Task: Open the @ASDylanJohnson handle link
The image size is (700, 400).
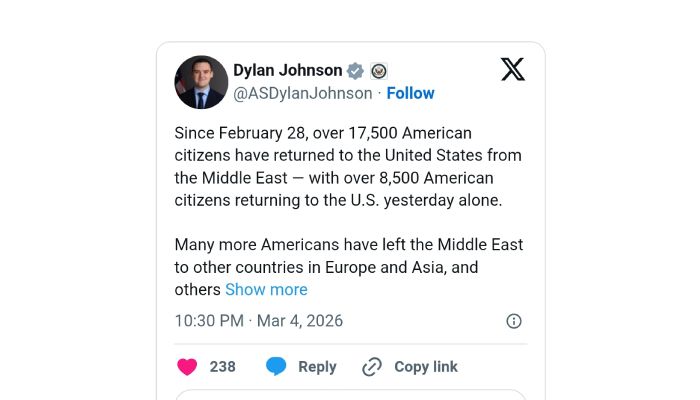Action: [302, 93]
